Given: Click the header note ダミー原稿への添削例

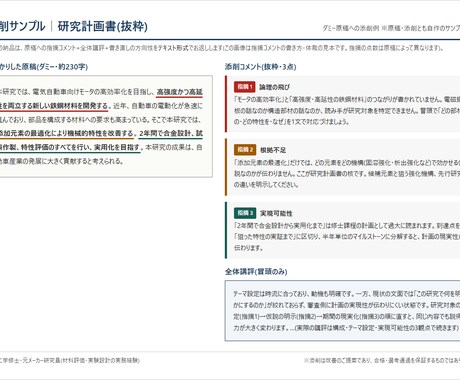Looking at the screenshot, I should point(350,28).
